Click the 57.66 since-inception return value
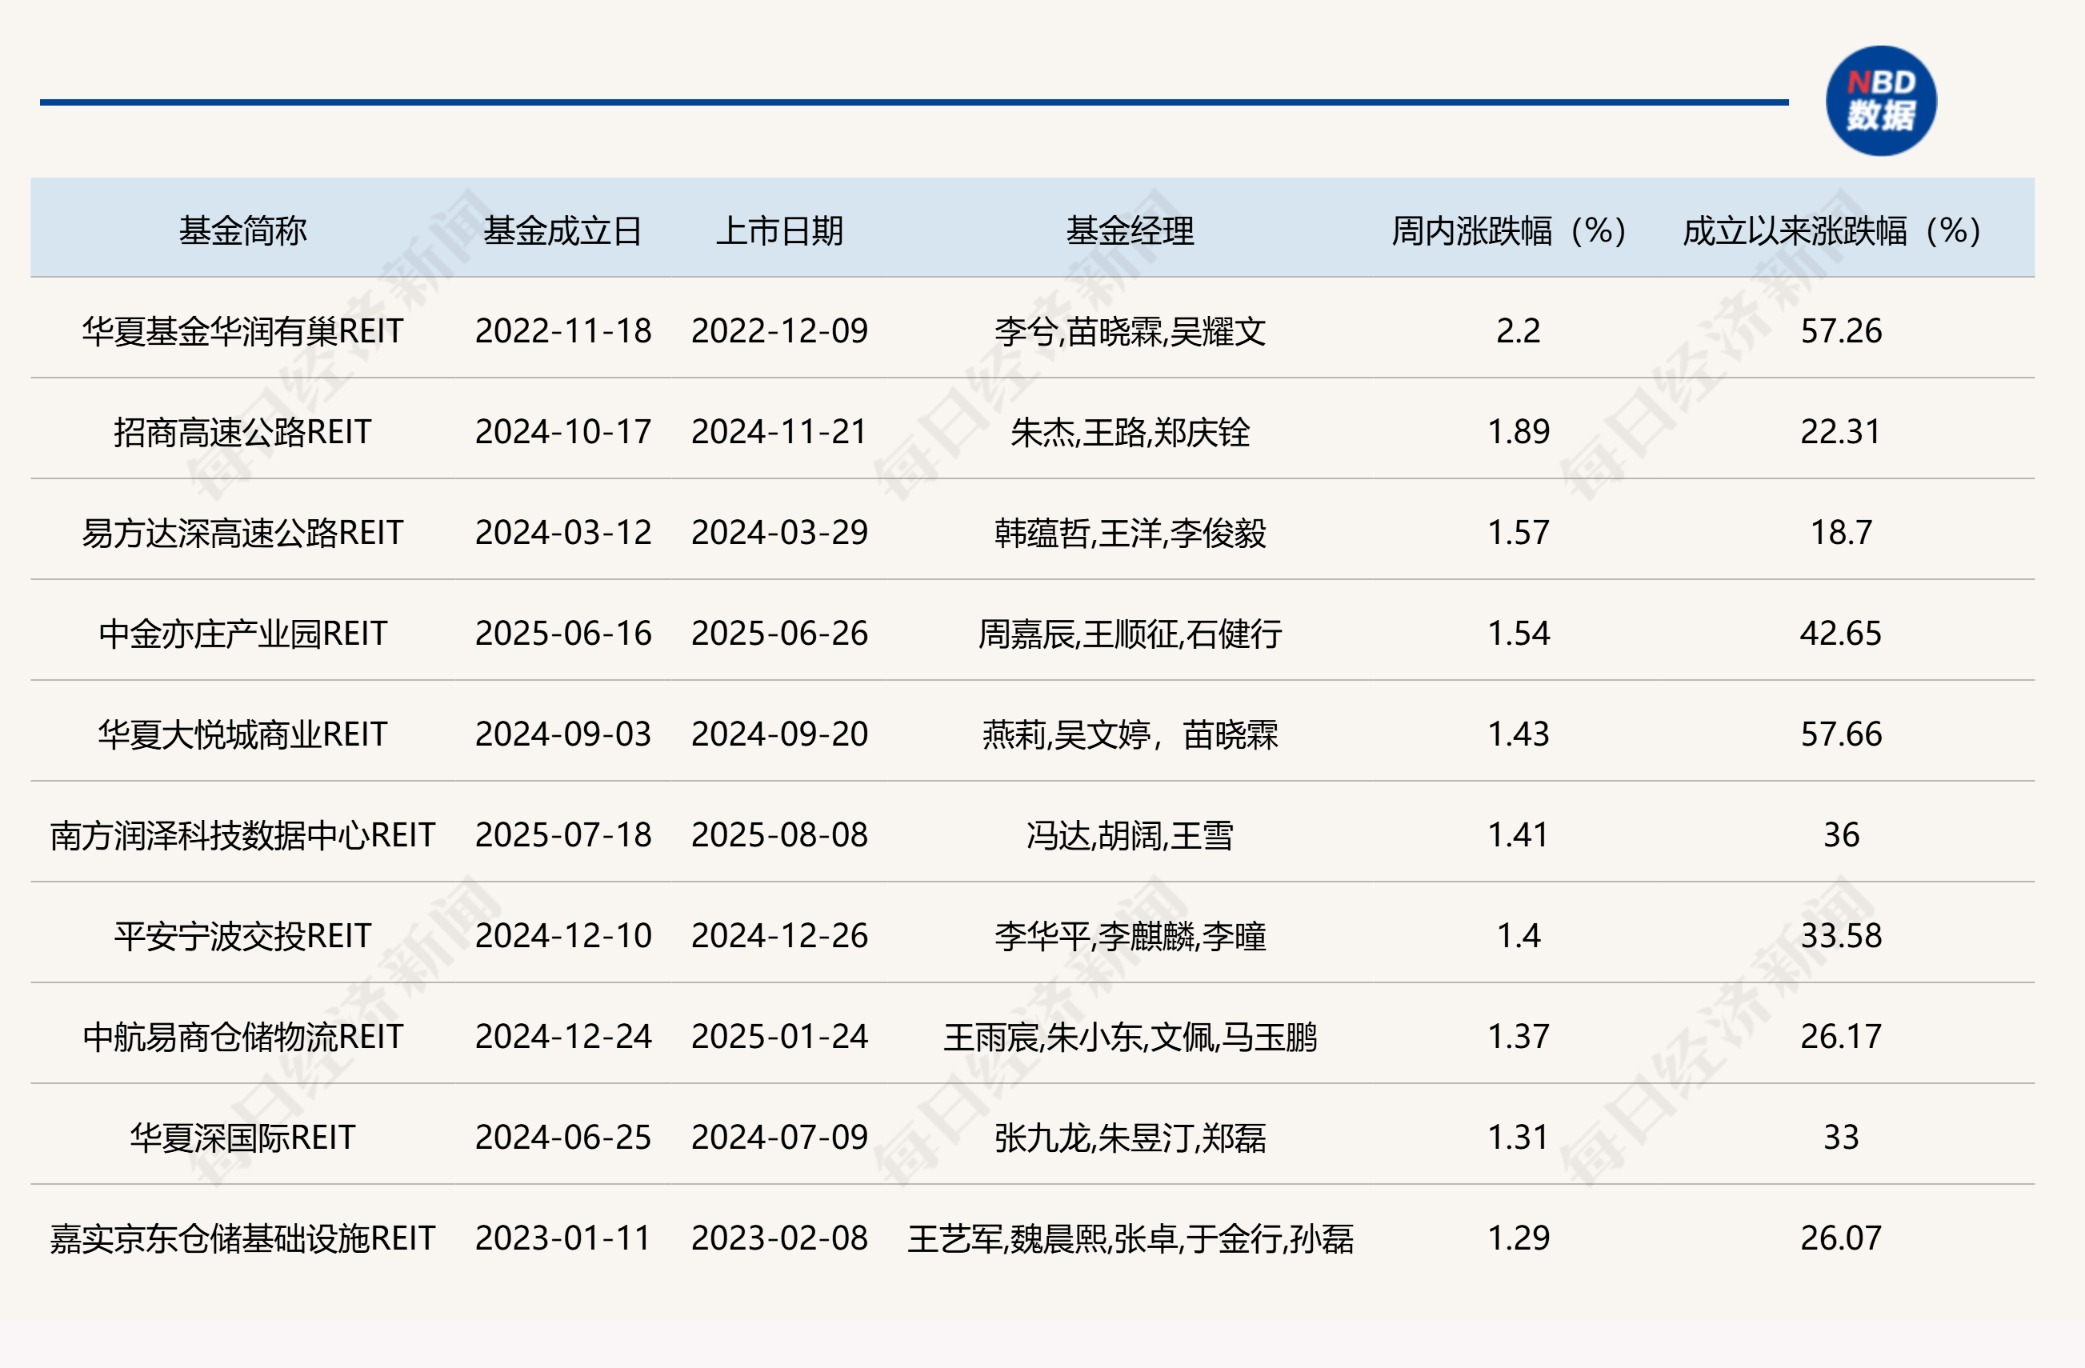 (x=1841, y=735)
